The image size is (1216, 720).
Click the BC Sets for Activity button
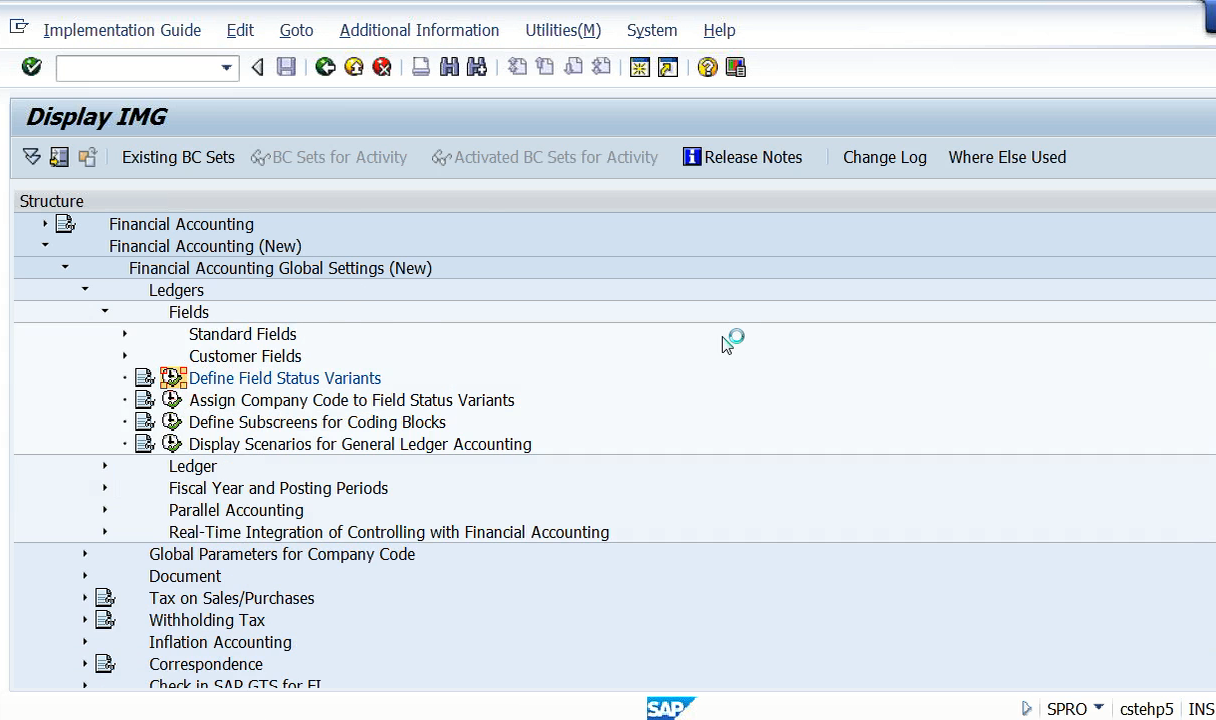click(x=329, y=157)
